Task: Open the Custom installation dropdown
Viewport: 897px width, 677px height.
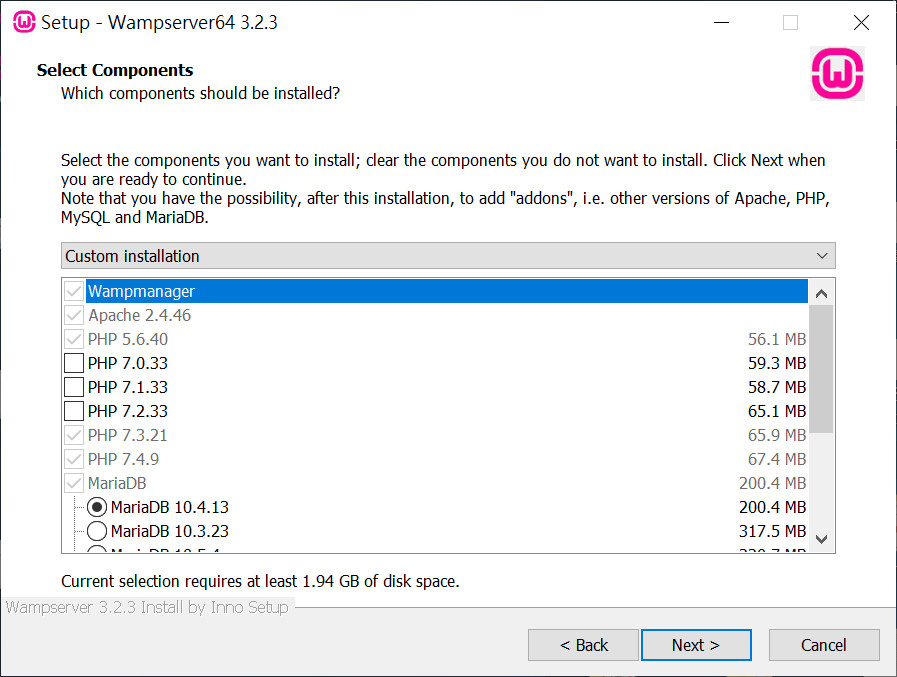Action: [x=448, y=256]
